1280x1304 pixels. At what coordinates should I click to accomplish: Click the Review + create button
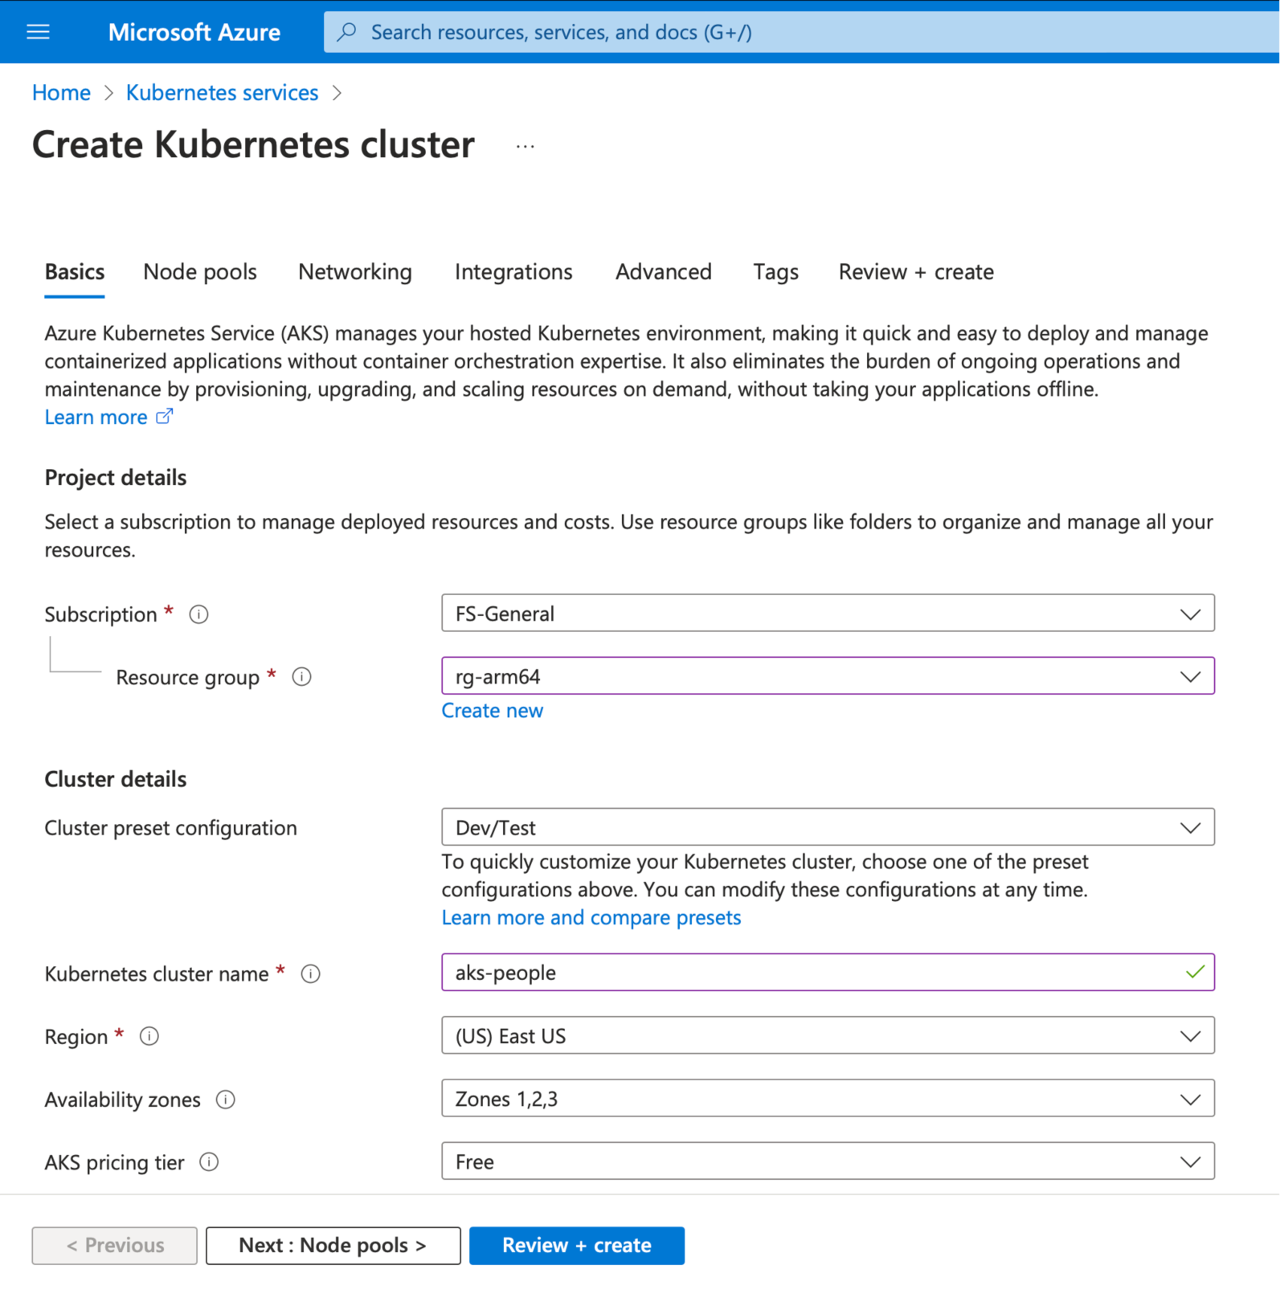tap(577, 1245)
